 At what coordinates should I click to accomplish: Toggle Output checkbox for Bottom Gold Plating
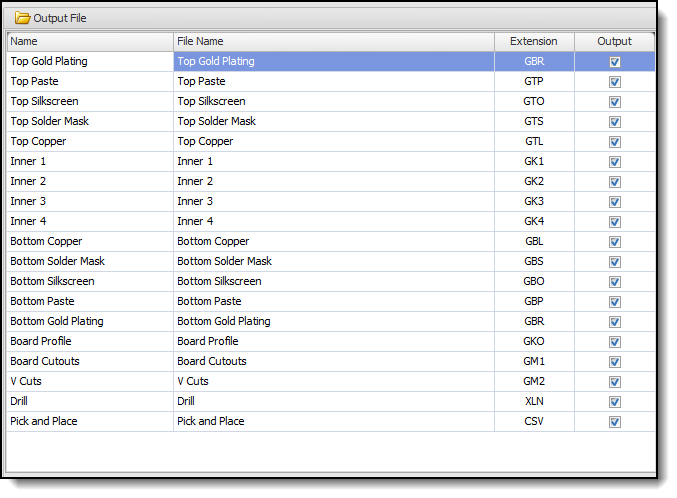[614, 322]
